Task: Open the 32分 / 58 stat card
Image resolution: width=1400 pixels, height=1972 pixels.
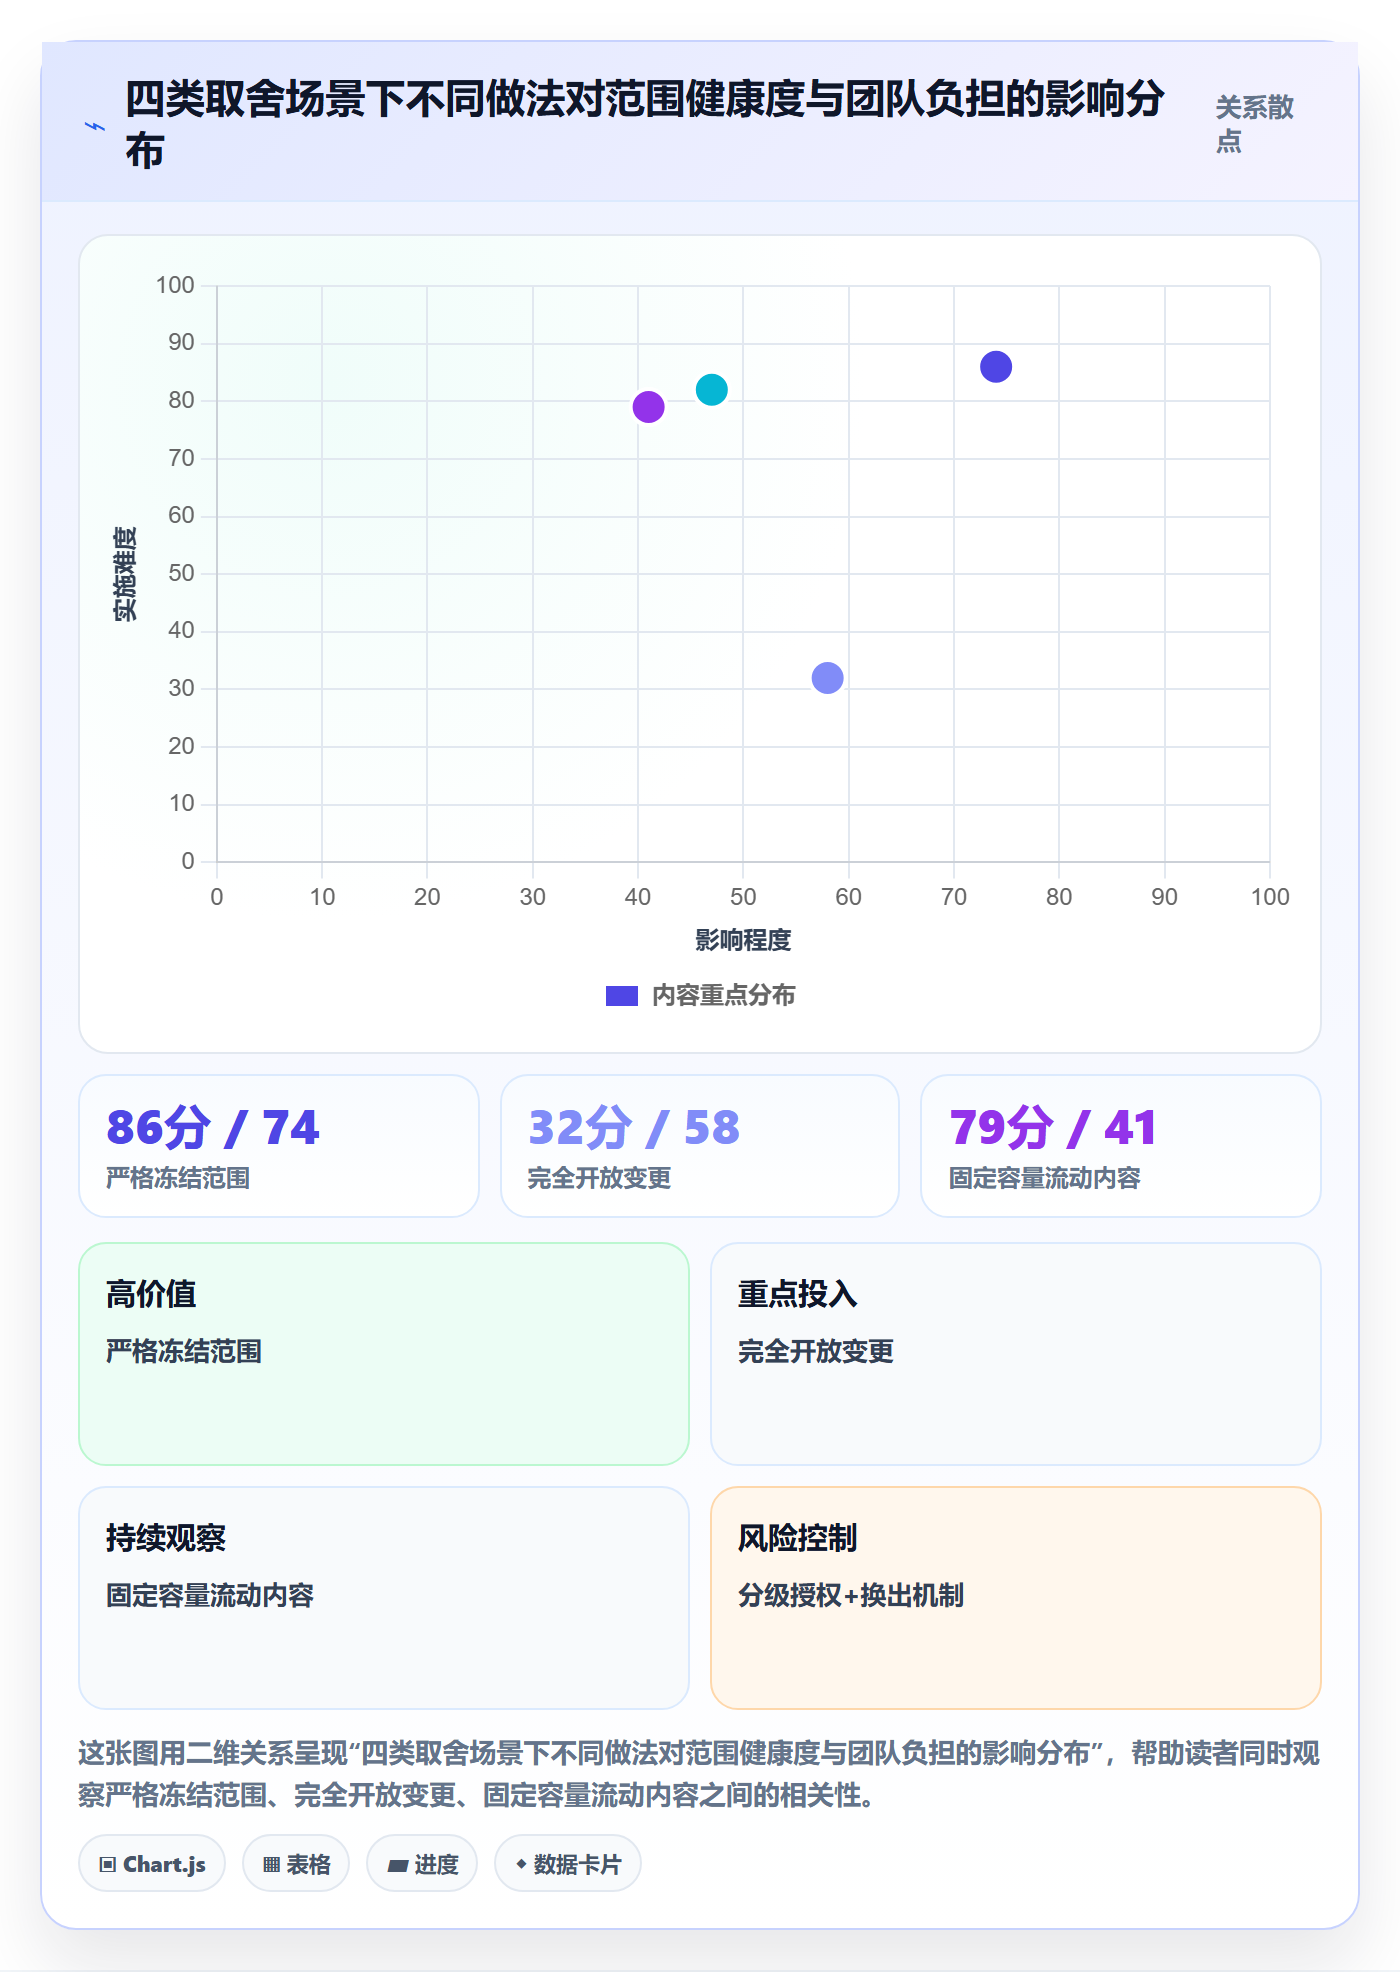Action: pyautogui.click(x=700, y=1146)
